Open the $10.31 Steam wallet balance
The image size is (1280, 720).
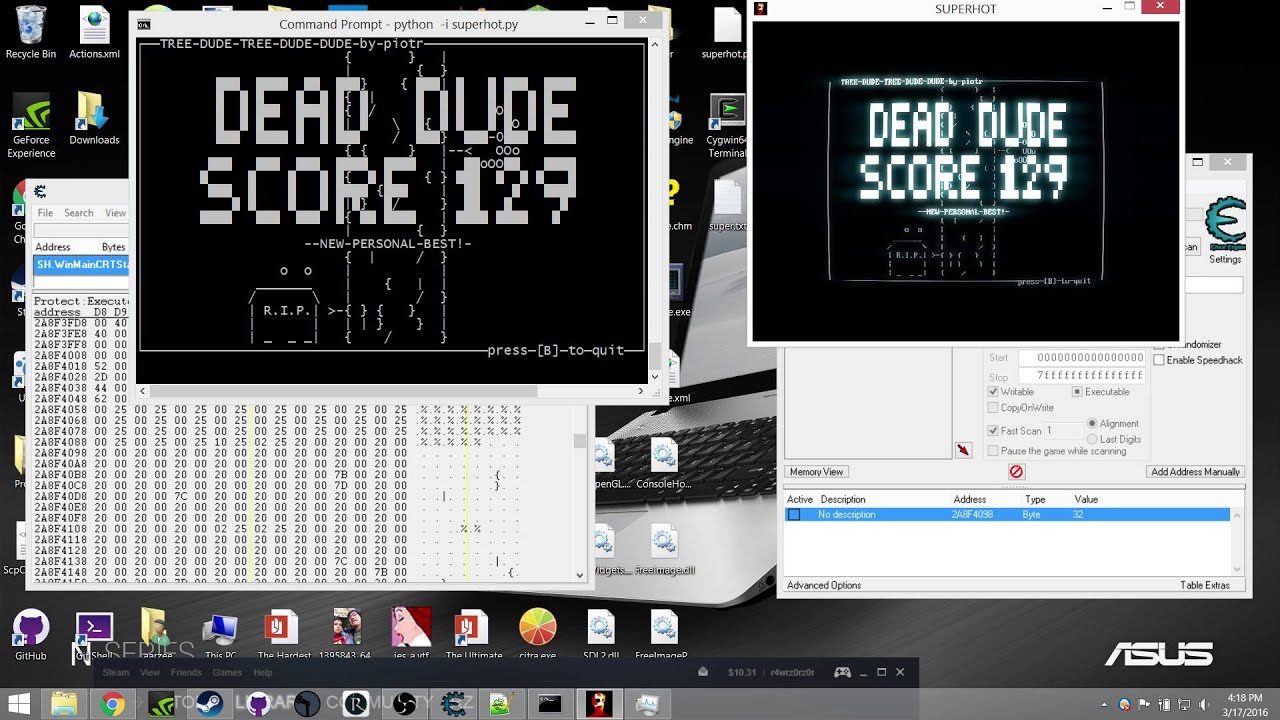[742, 672]
